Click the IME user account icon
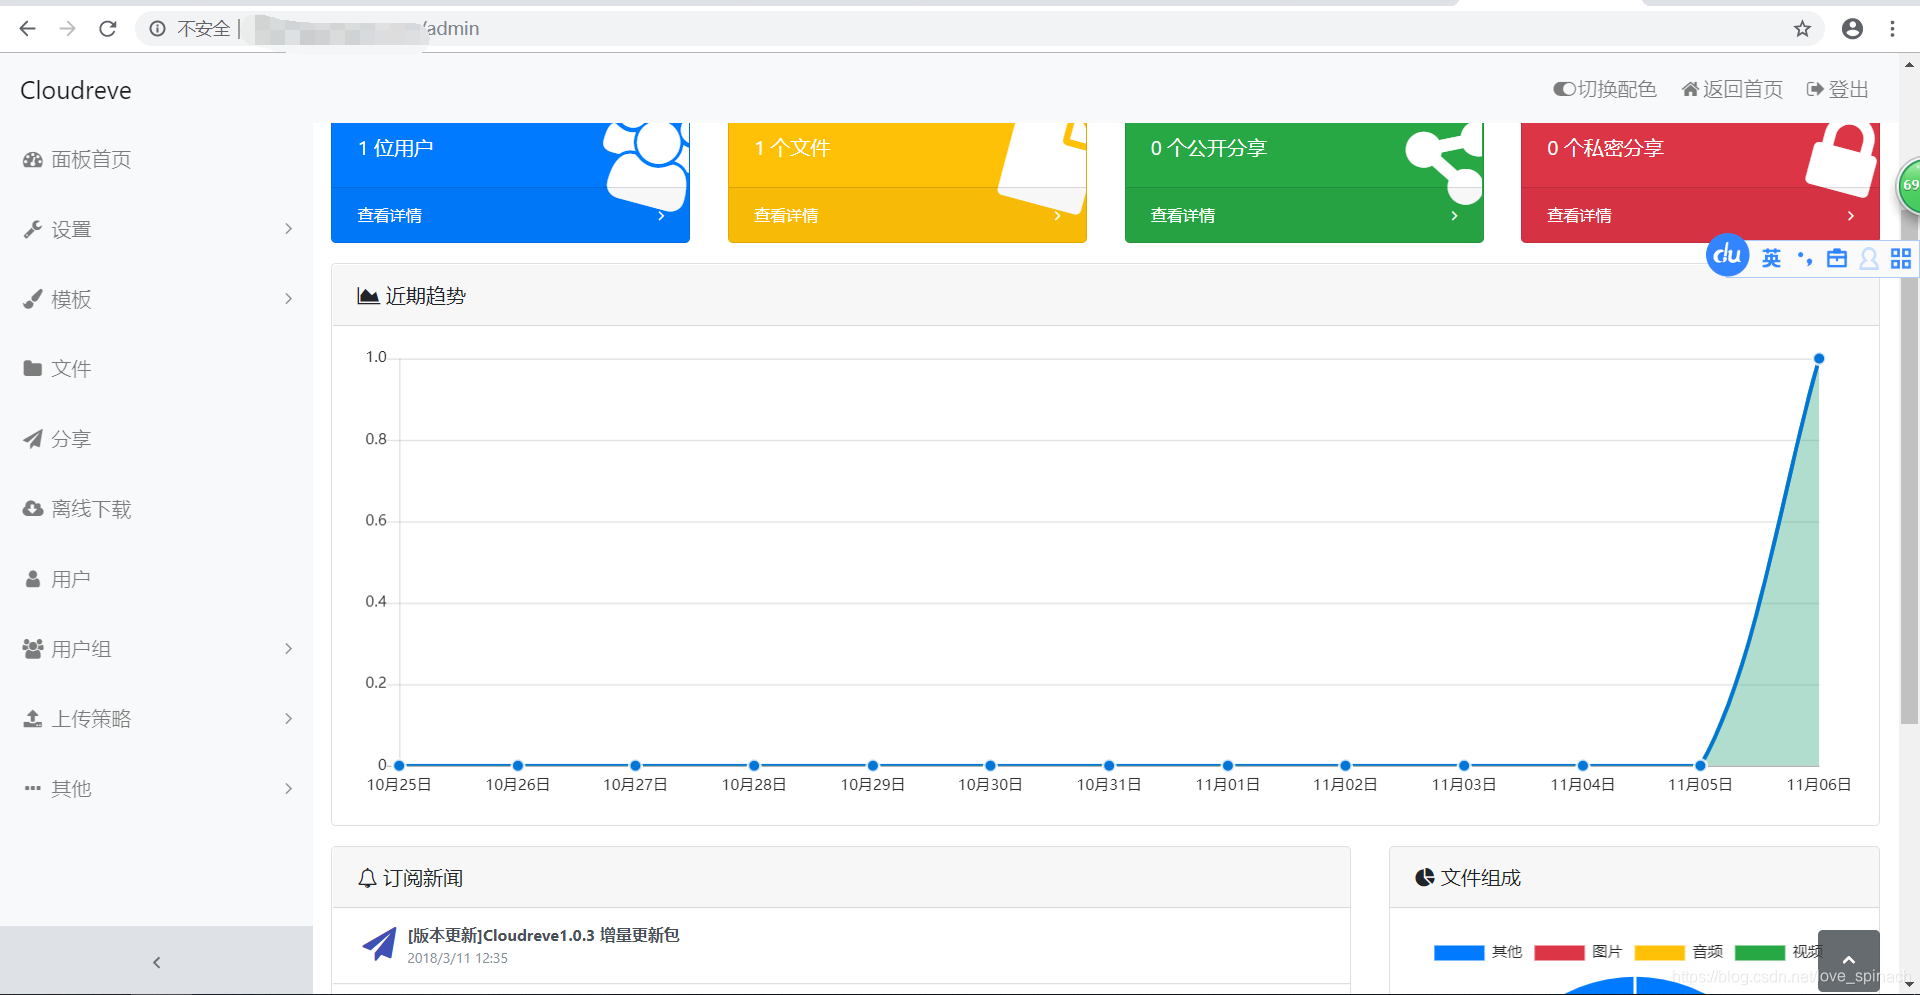The width and height of the screenshot is (1920, 995). pos(1868,259)
